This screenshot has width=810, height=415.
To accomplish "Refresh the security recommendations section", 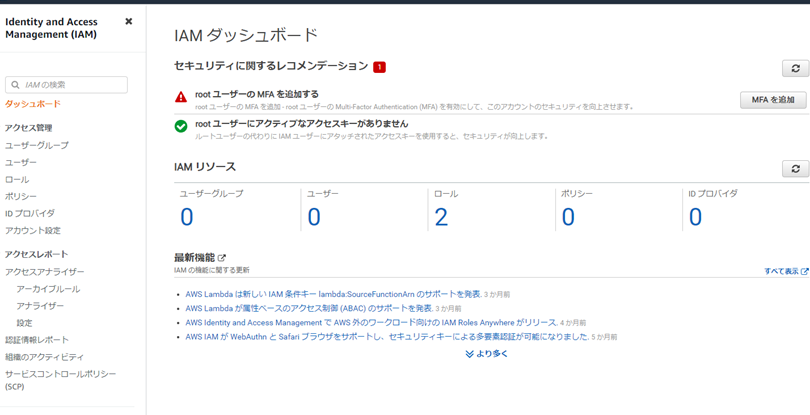I will [x=796, y=68].
